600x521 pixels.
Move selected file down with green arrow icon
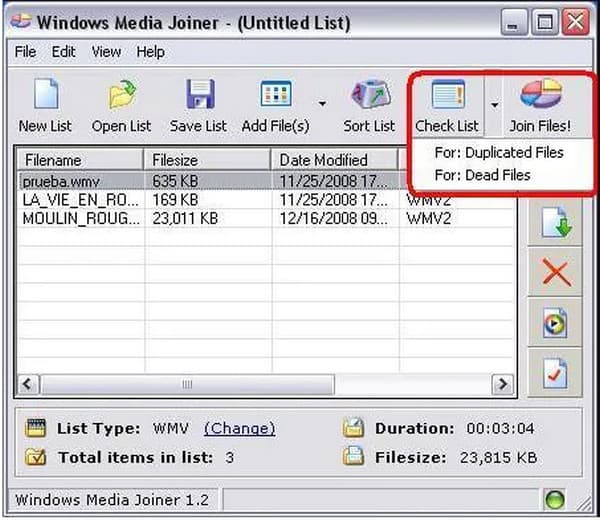click(556, 222)
